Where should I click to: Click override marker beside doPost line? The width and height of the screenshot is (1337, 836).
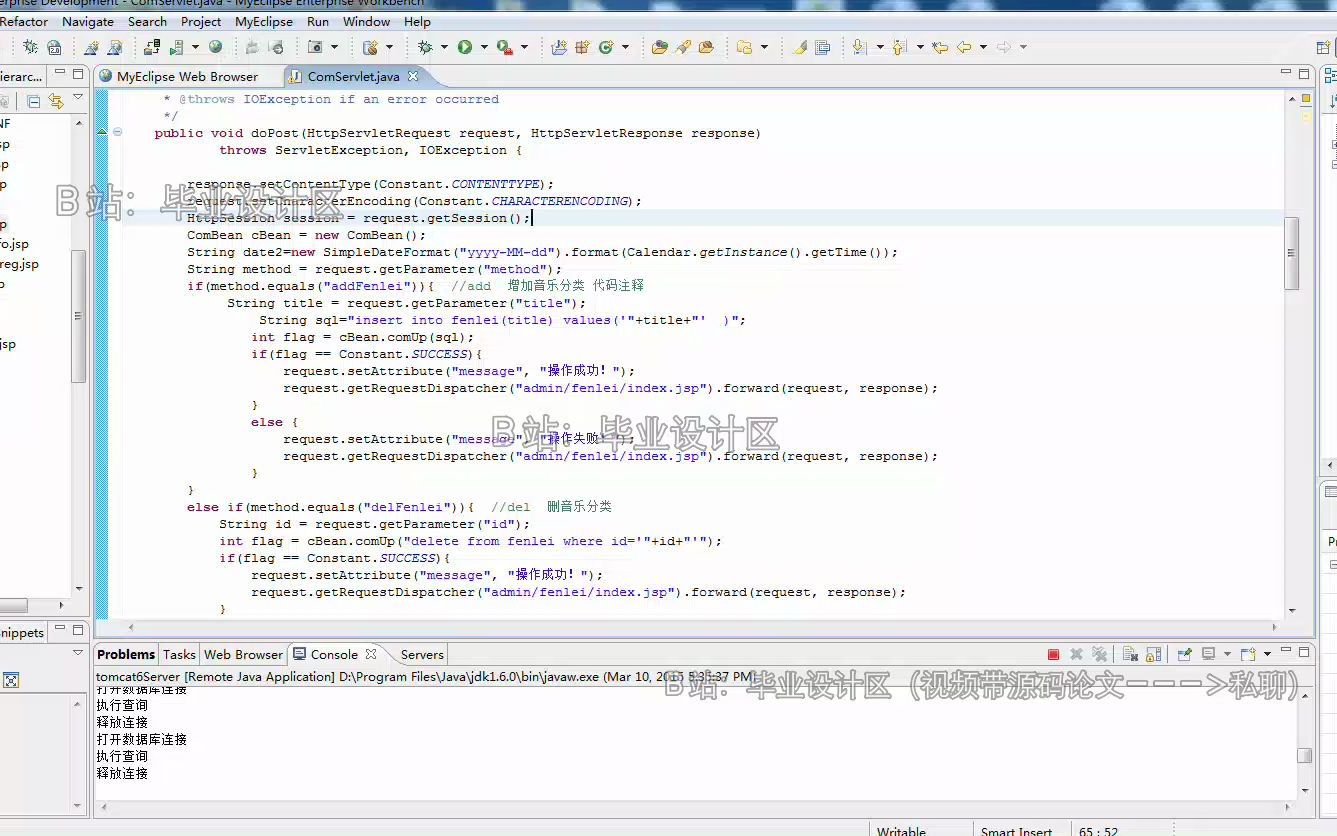102,132
